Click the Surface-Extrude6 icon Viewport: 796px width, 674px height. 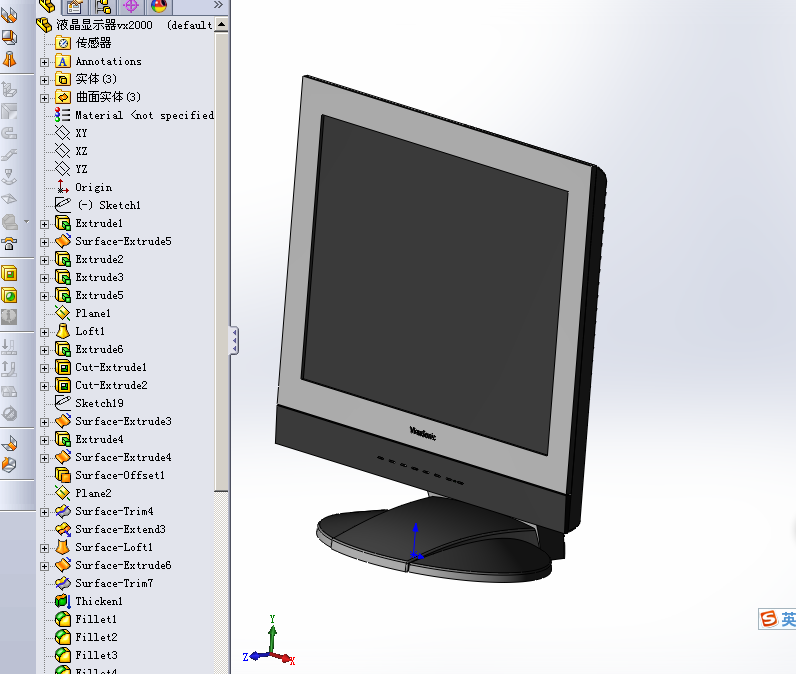click(62, 565)
